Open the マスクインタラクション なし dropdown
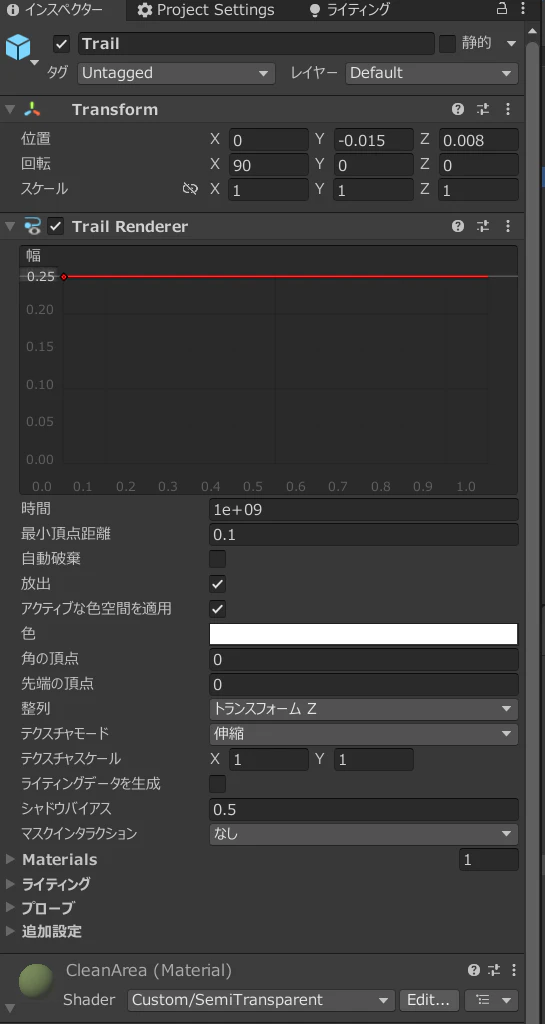Viewport: 545px width, 1024px height. (364, 834)
